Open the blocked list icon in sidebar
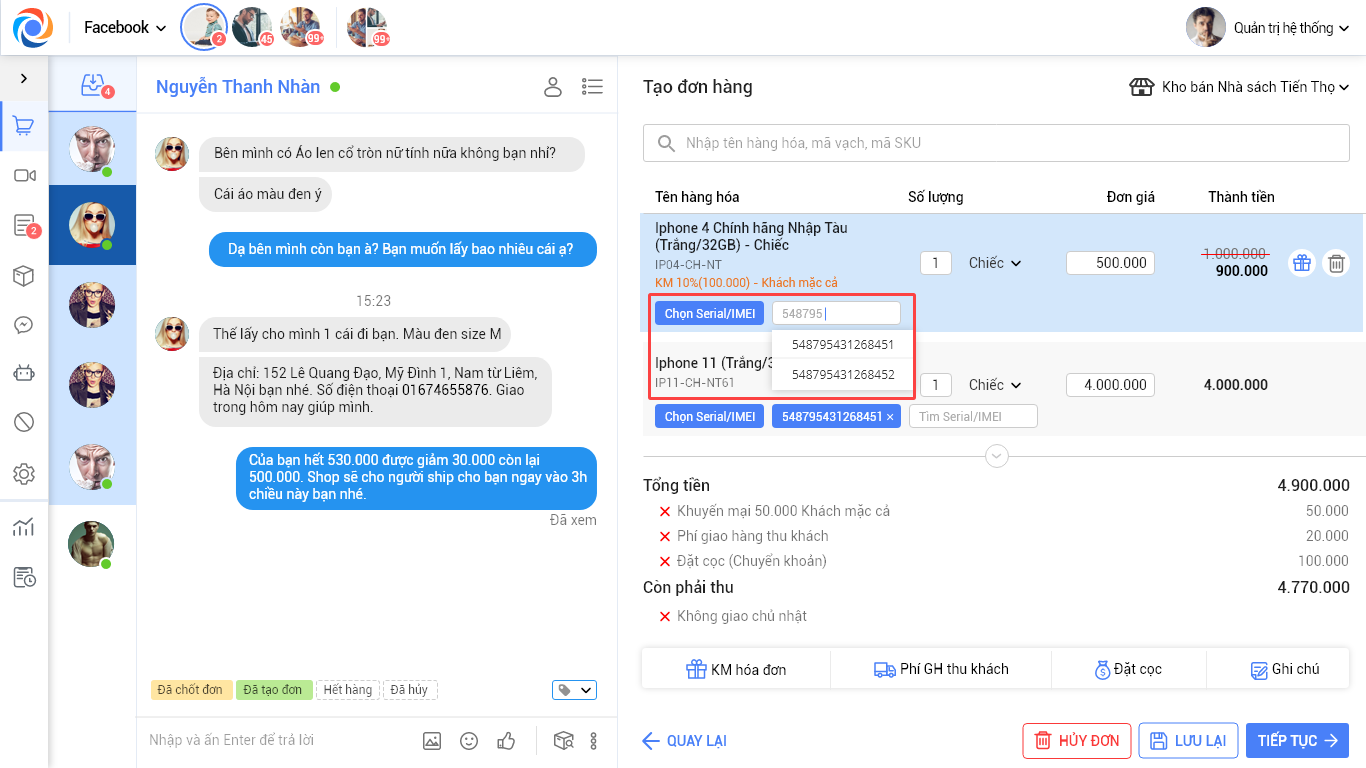This screenshot has width=1366, height=768. click(x=24, y=422)
